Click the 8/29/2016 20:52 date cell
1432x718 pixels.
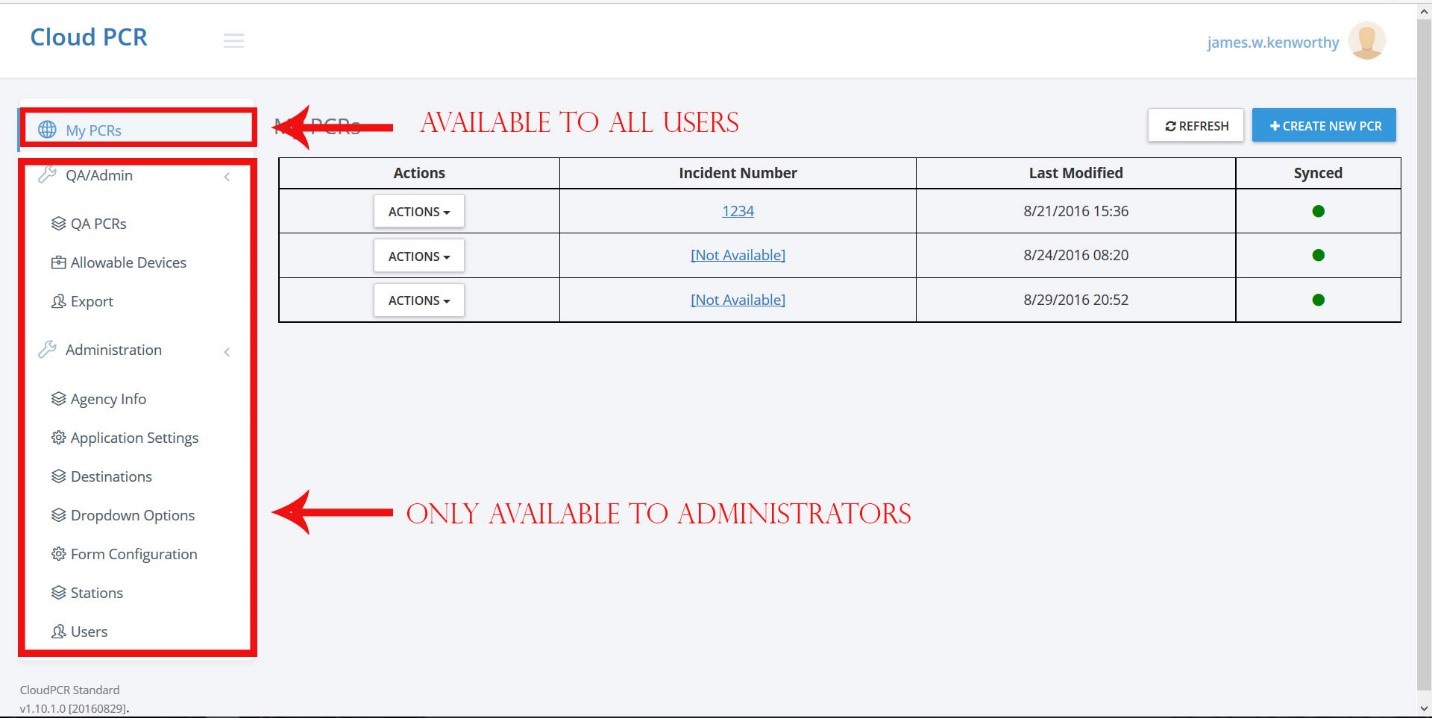coord(1076,299)
